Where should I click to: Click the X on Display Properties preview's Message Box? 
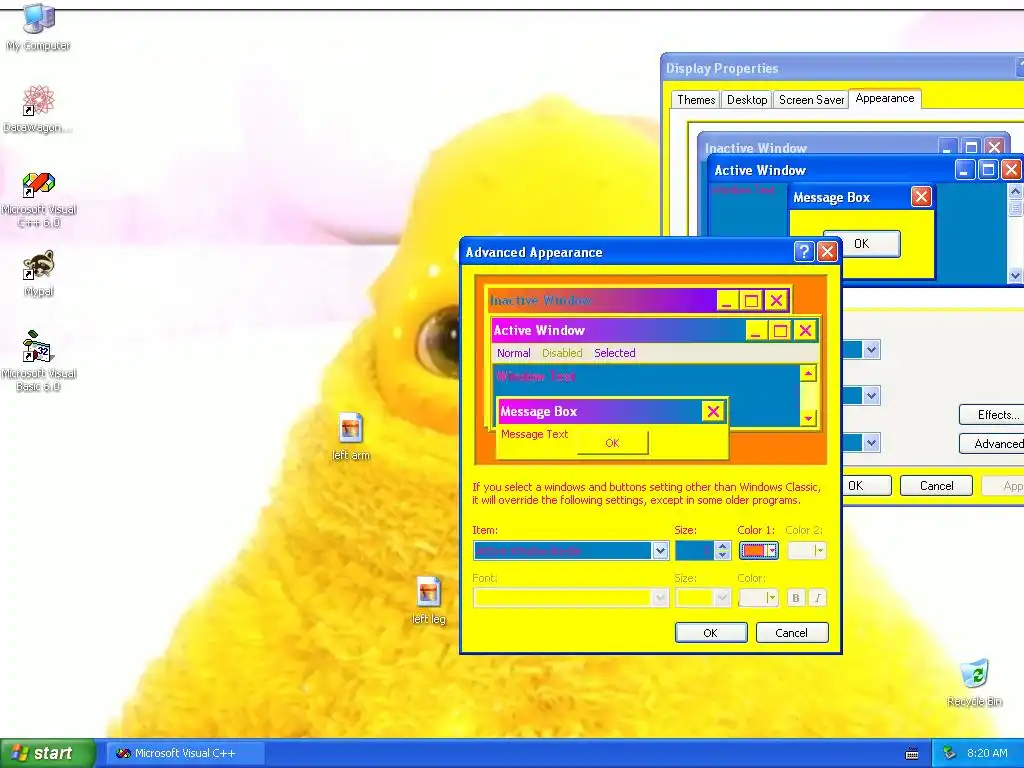[x=921, y=197]
